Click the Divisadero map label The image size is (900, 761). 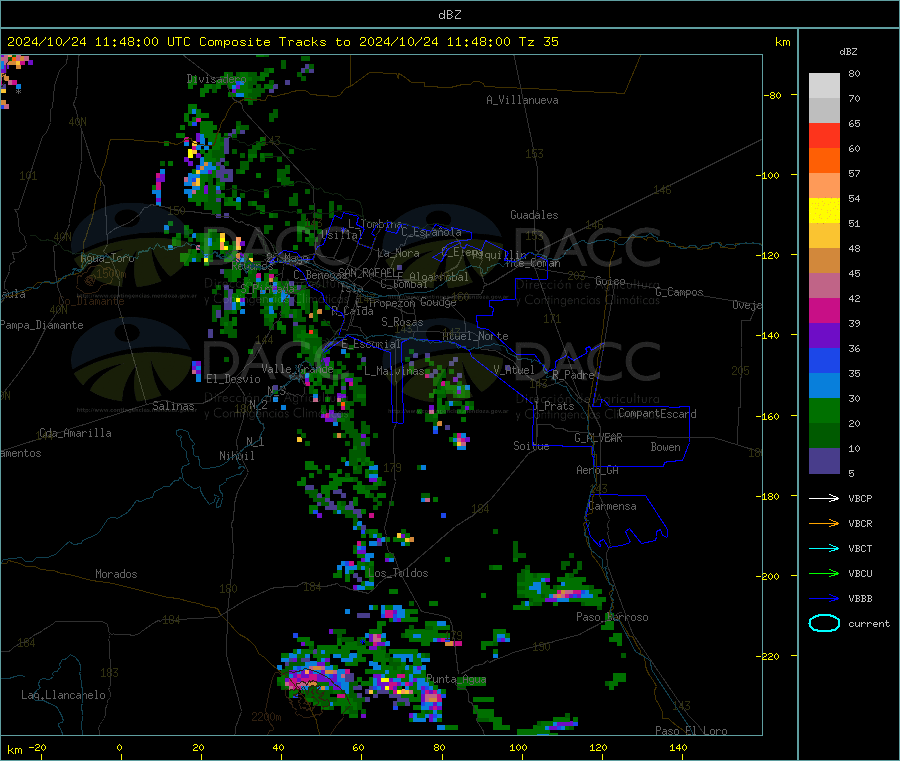(216, 79)
